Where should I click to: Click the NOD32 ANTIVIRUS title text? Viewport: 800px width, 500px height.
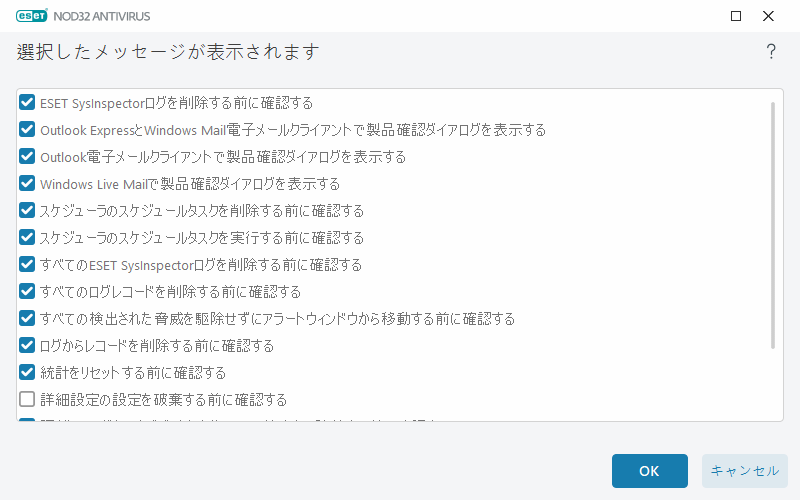tap(102, 16)
